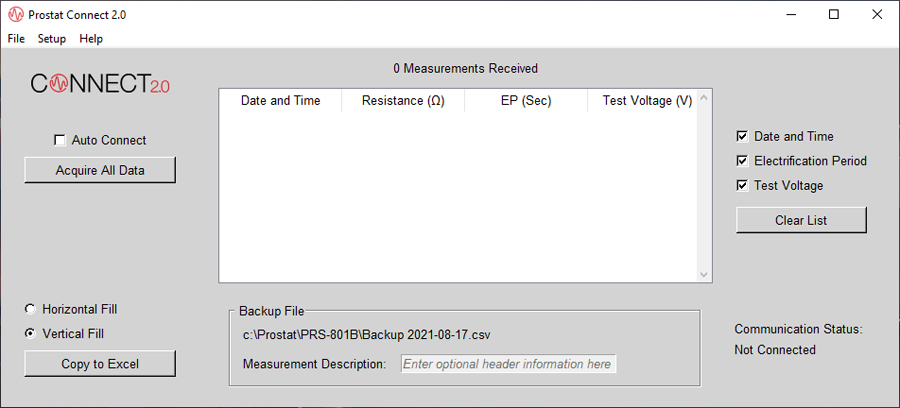Click the list's scroll-down arrow

tap(704, 274)
